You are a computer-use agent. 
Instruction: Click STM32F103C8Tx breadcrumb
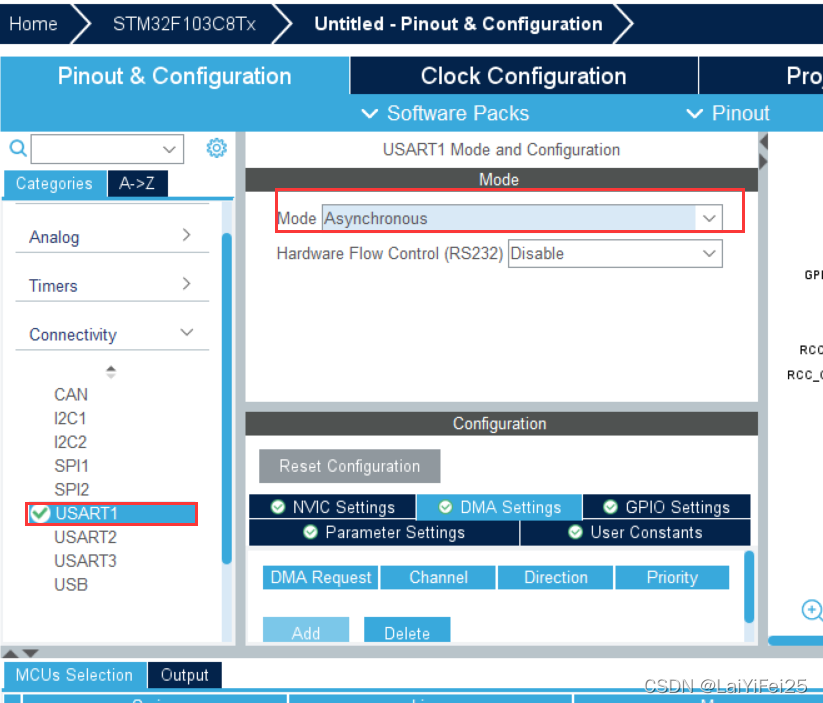(x=184, y=24)
